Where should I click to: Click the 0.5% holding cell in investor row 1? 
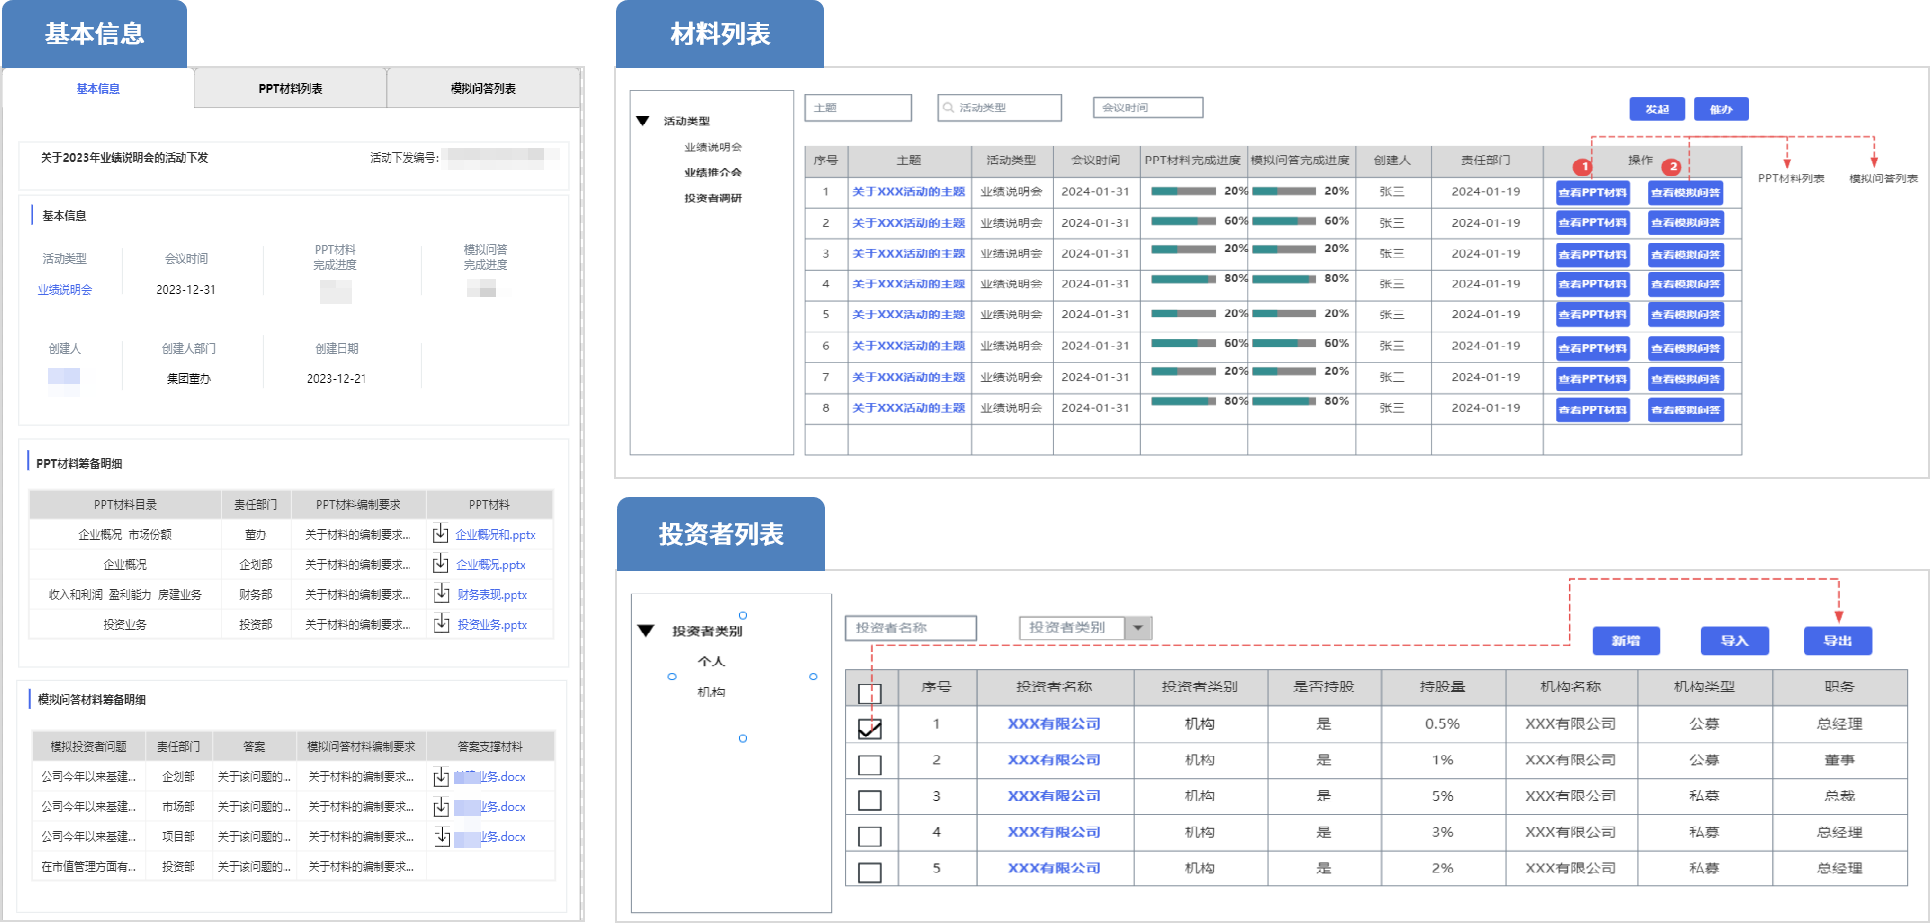tap(1442, 724)
